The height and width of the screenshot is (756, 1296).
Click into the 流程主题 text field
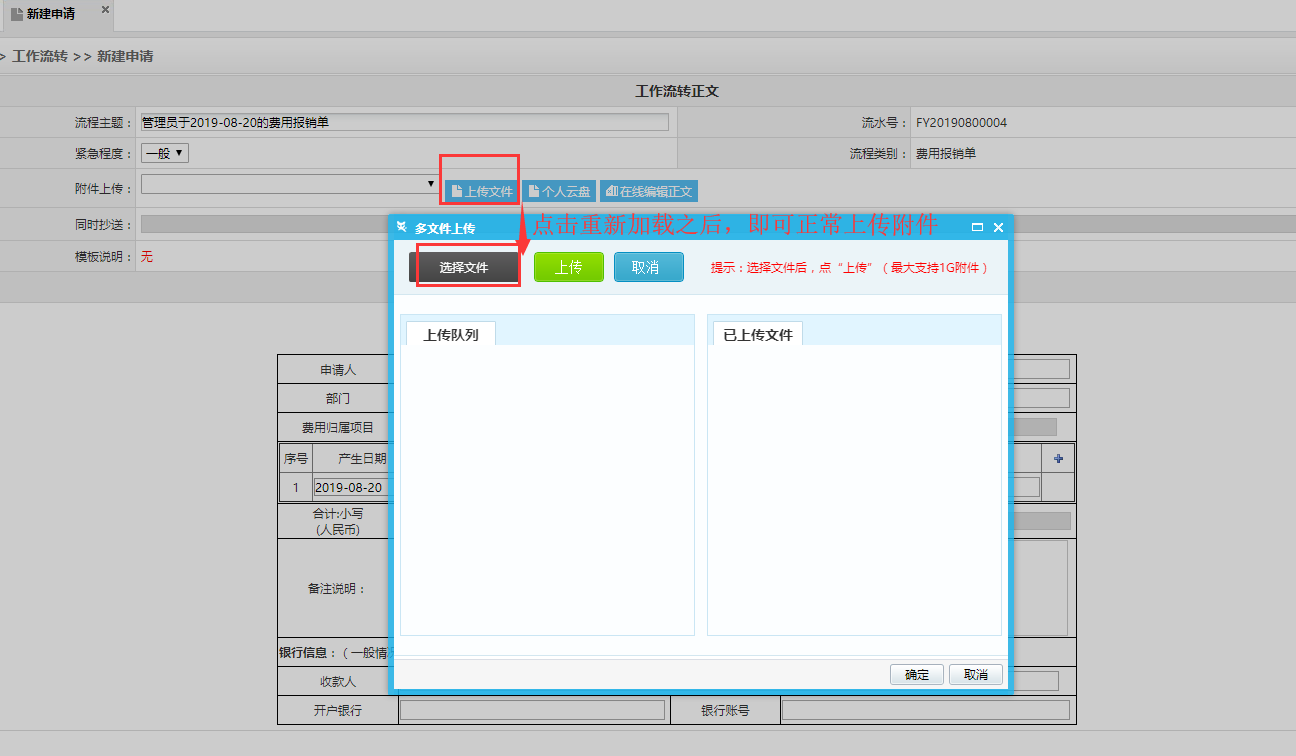(x=404, y=122)
